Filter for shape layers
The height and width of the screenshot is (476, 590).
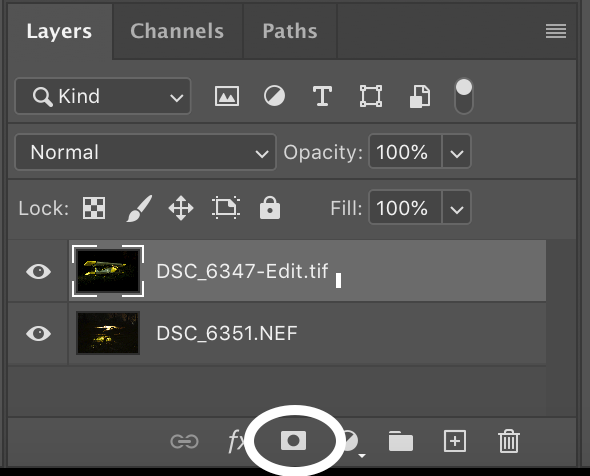pyautogui.click(x=371, y=96)
